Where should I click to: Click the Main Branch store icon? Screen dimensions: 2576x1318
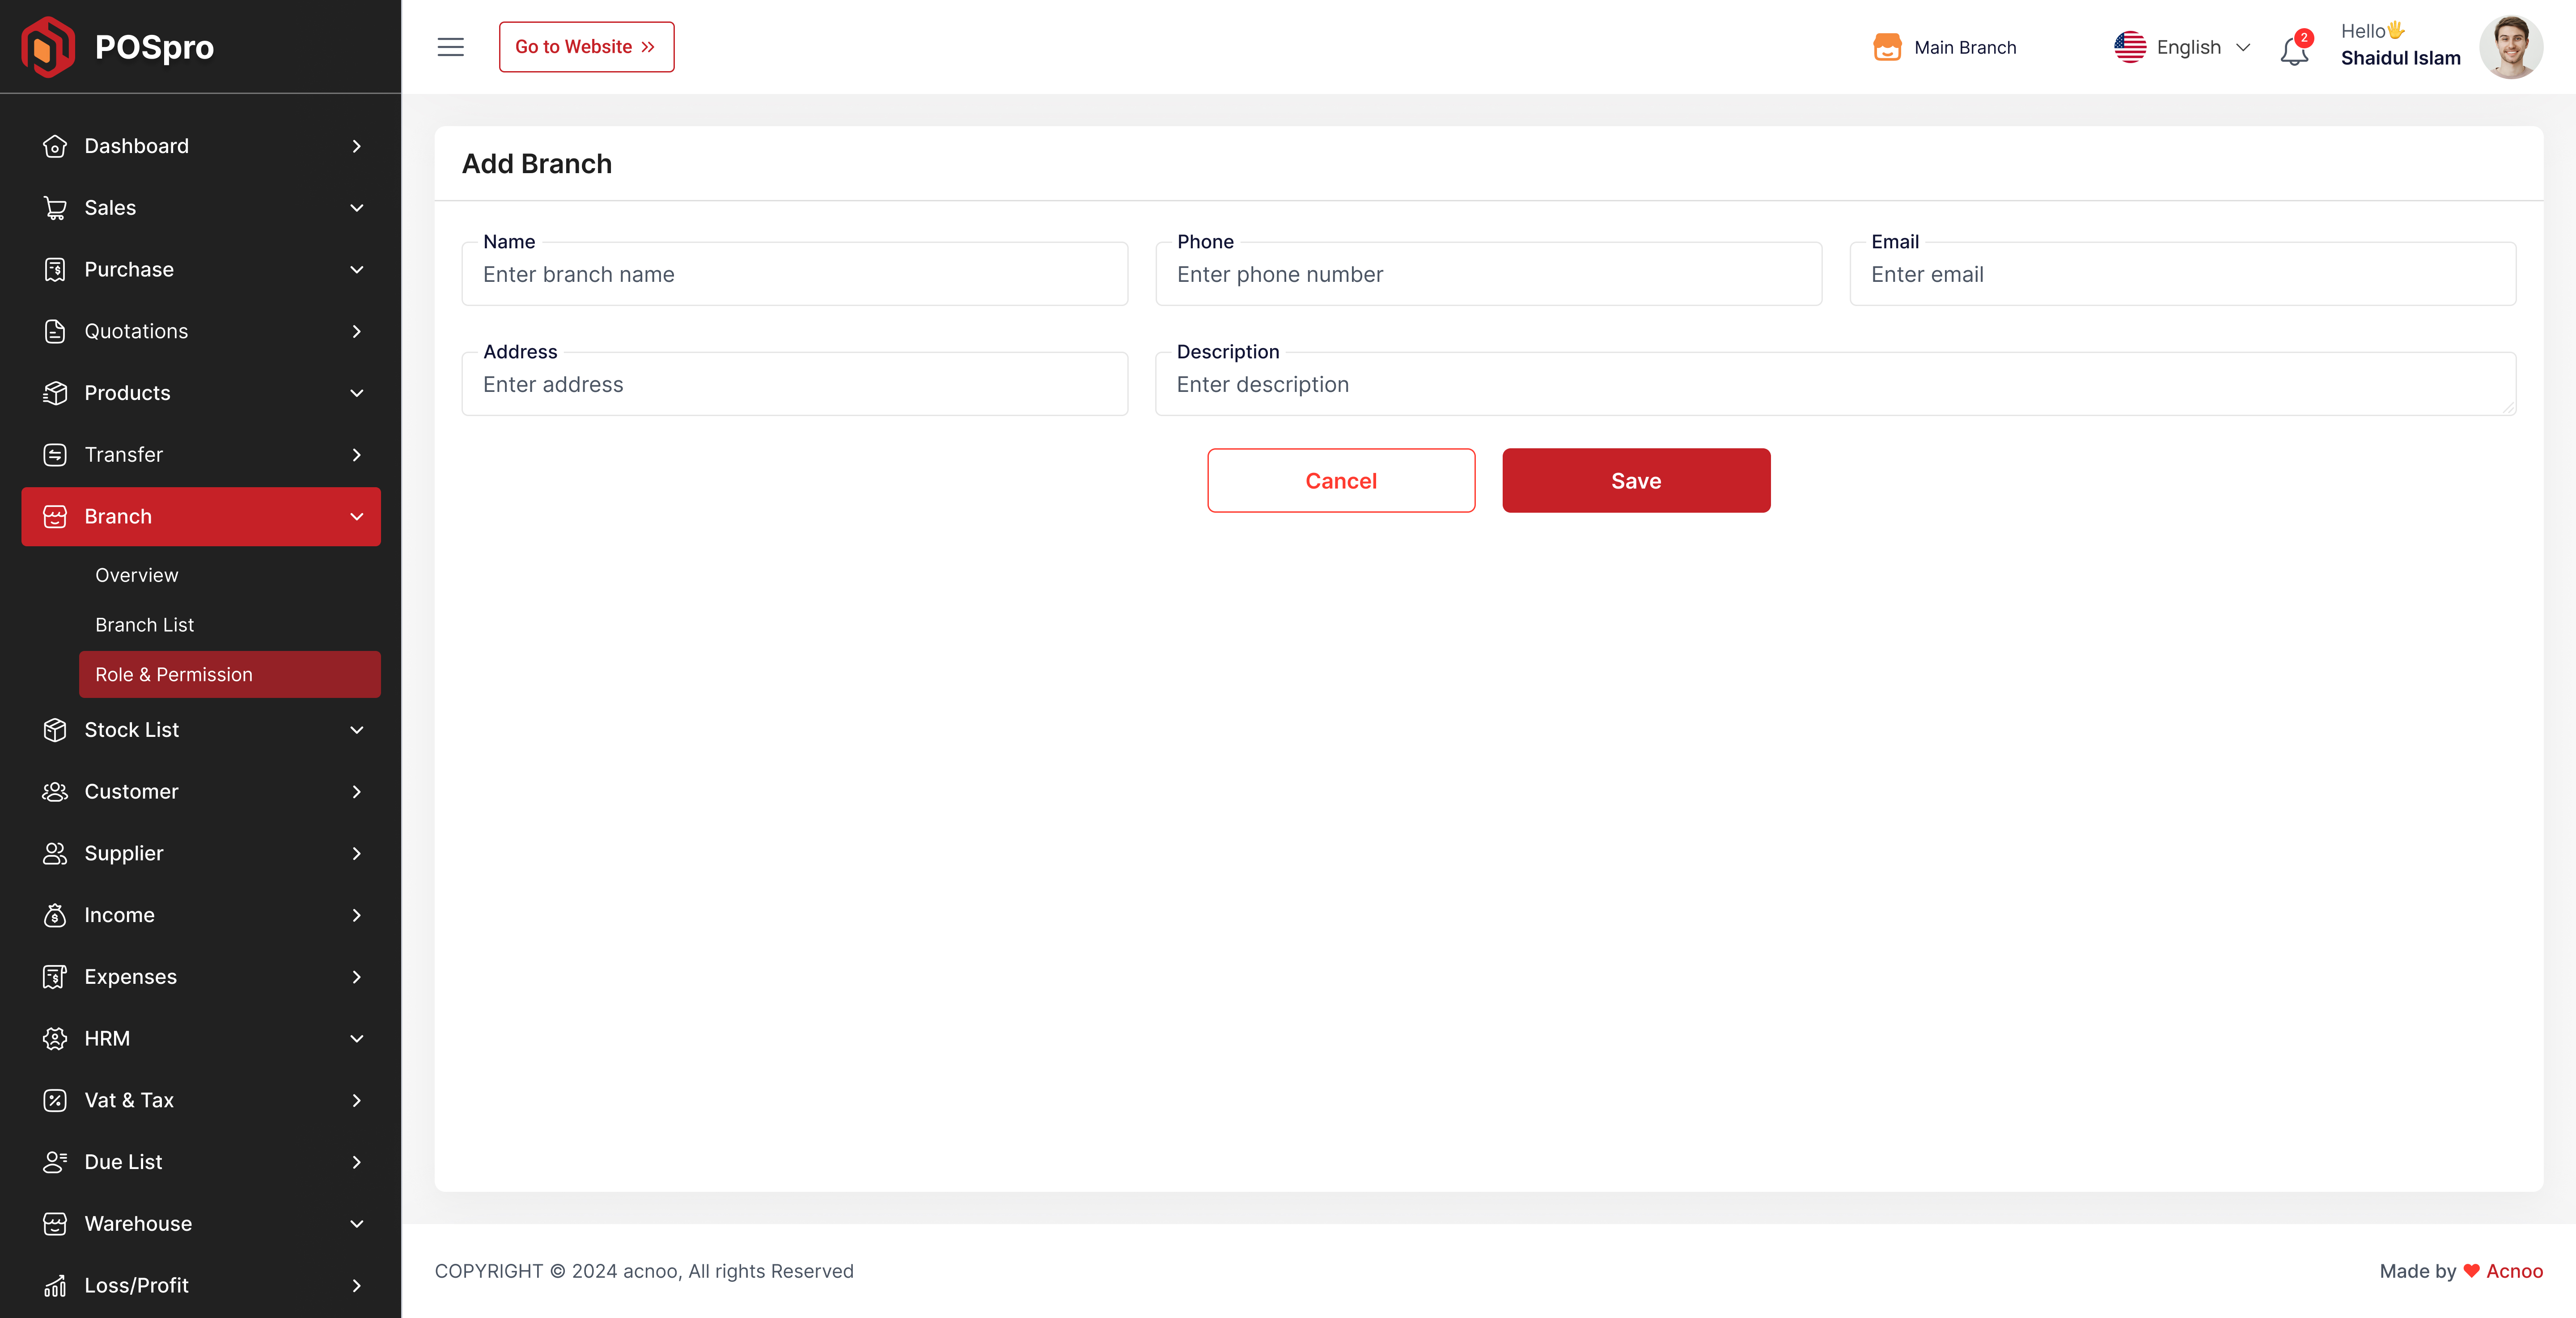coord(1887,47)
